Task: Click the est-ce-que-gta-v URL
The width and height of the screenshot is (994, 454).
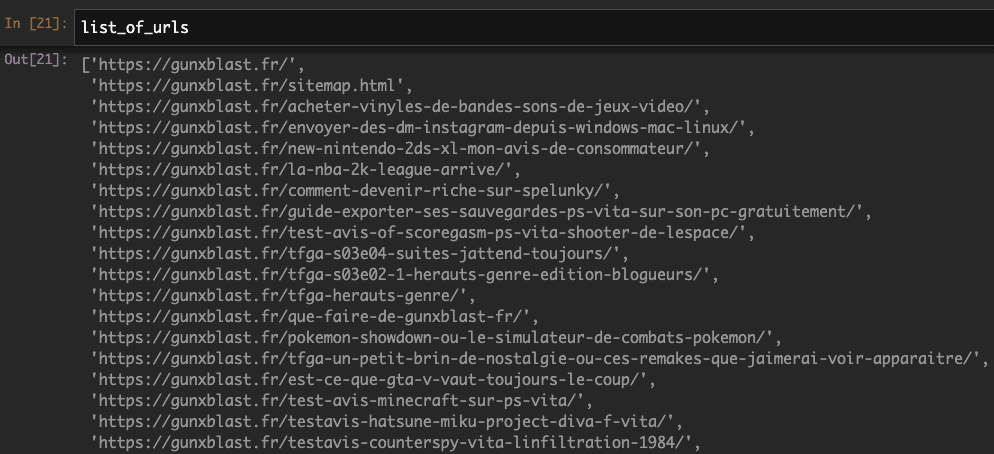Action: point(373,379)
